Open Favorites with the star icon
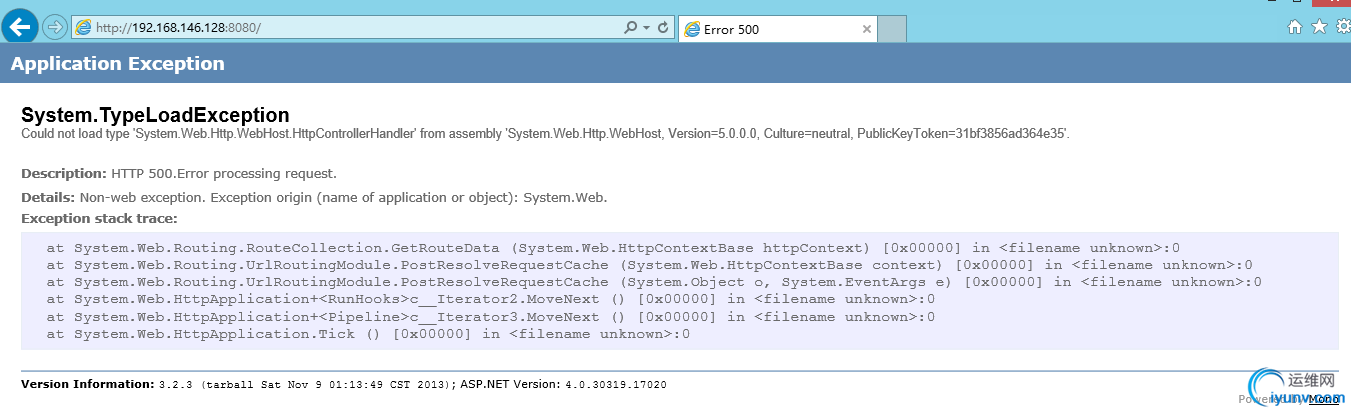Viewport: 1351px width, 414px height. [x=1319, y=26]
